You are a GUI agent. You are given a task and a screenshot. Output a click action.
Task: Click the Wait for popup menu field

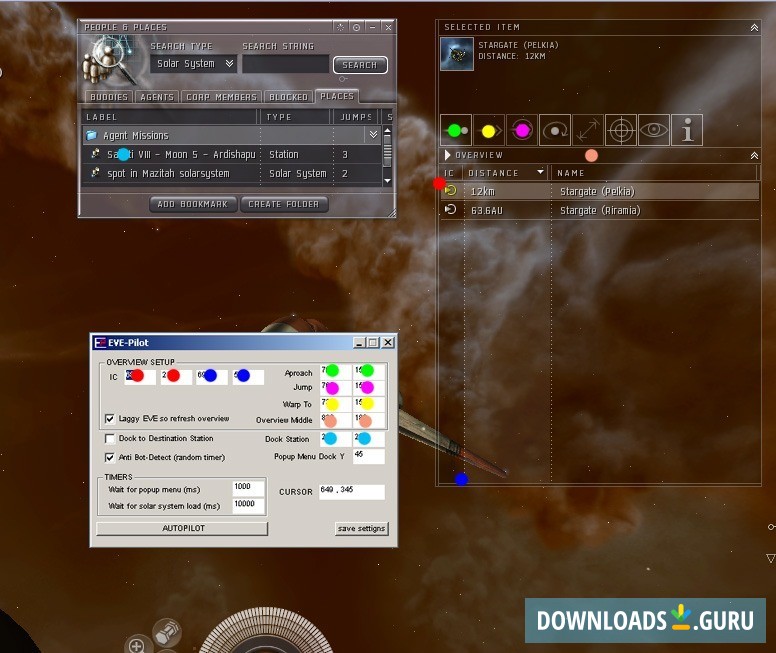[x=248, y=488]
